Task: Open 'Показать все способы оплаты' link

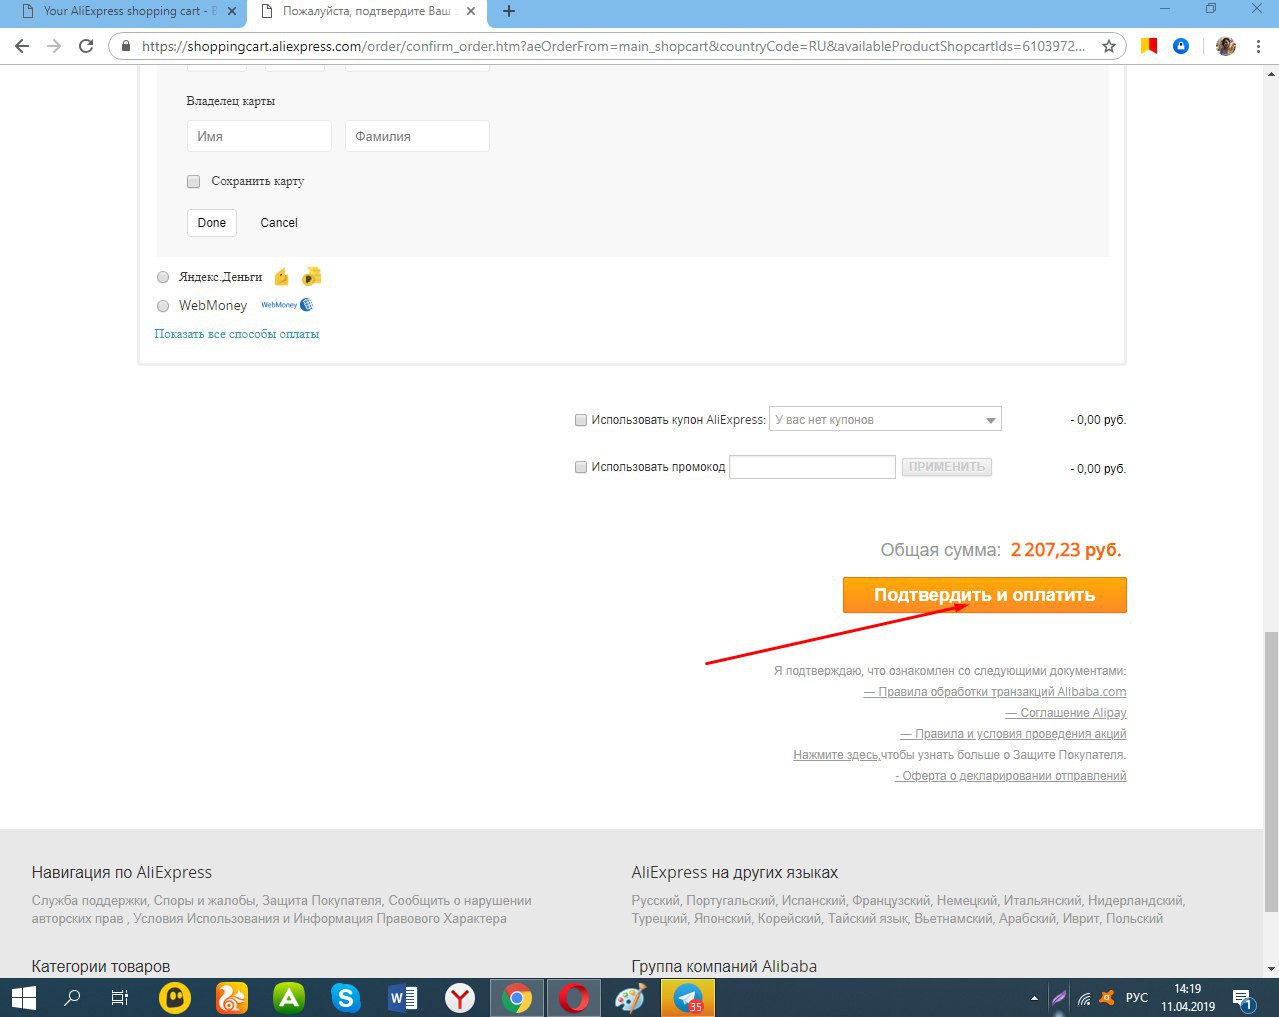Action: click(237, 334)
